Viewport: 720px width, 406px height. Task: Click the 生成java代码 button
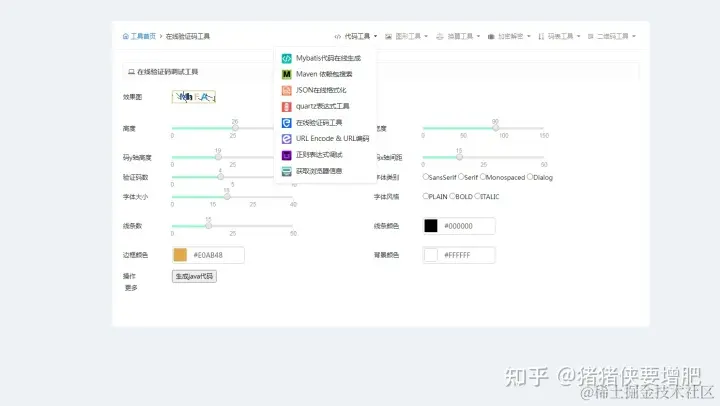(x=194, y=276)
